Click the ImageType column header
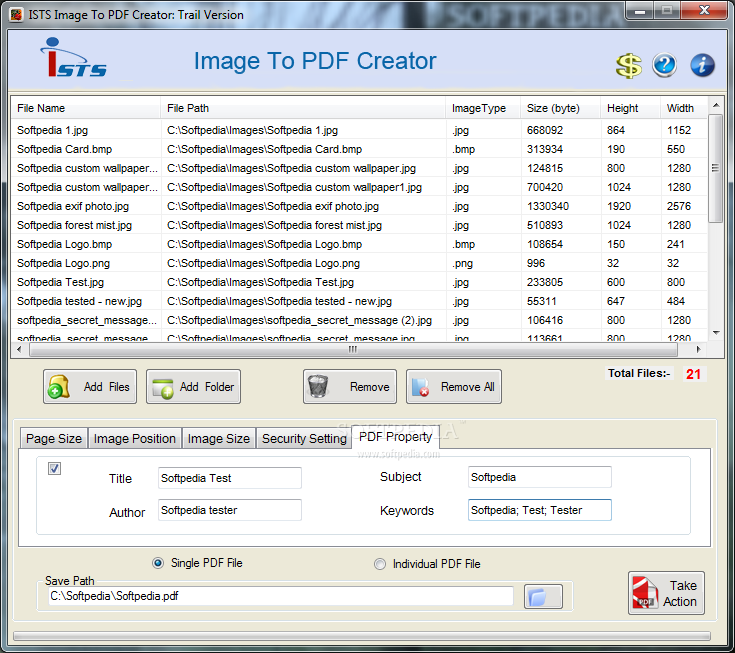735x653 pixels. (x=483, y=108)
